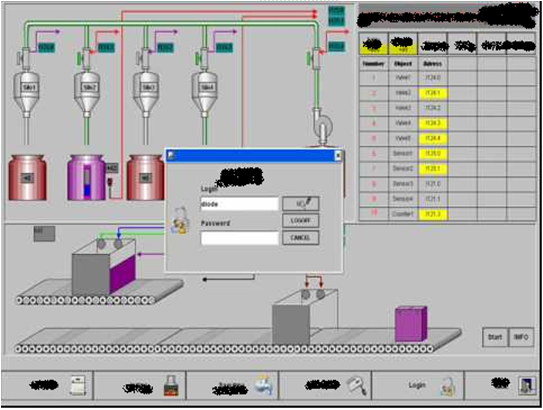Screen dimensions: 543x410
Task: Click the red lock icon in the bottom bar
Action: click(171, 386)
